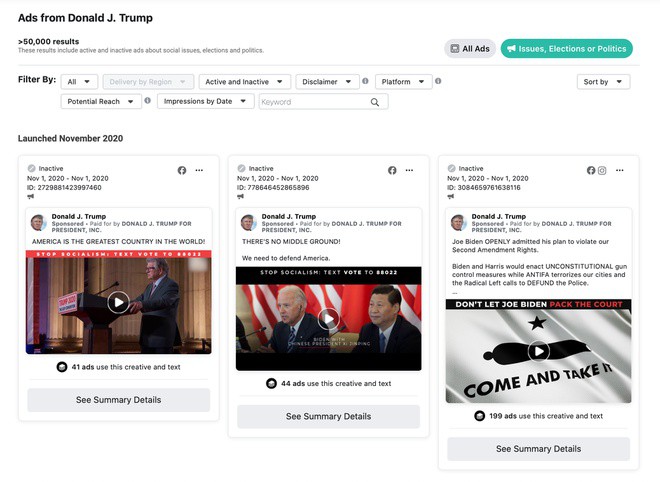Viewport: 660px width, 482px height.
Task: Expand the Impressions by Date filter
Action: (205, 102)
